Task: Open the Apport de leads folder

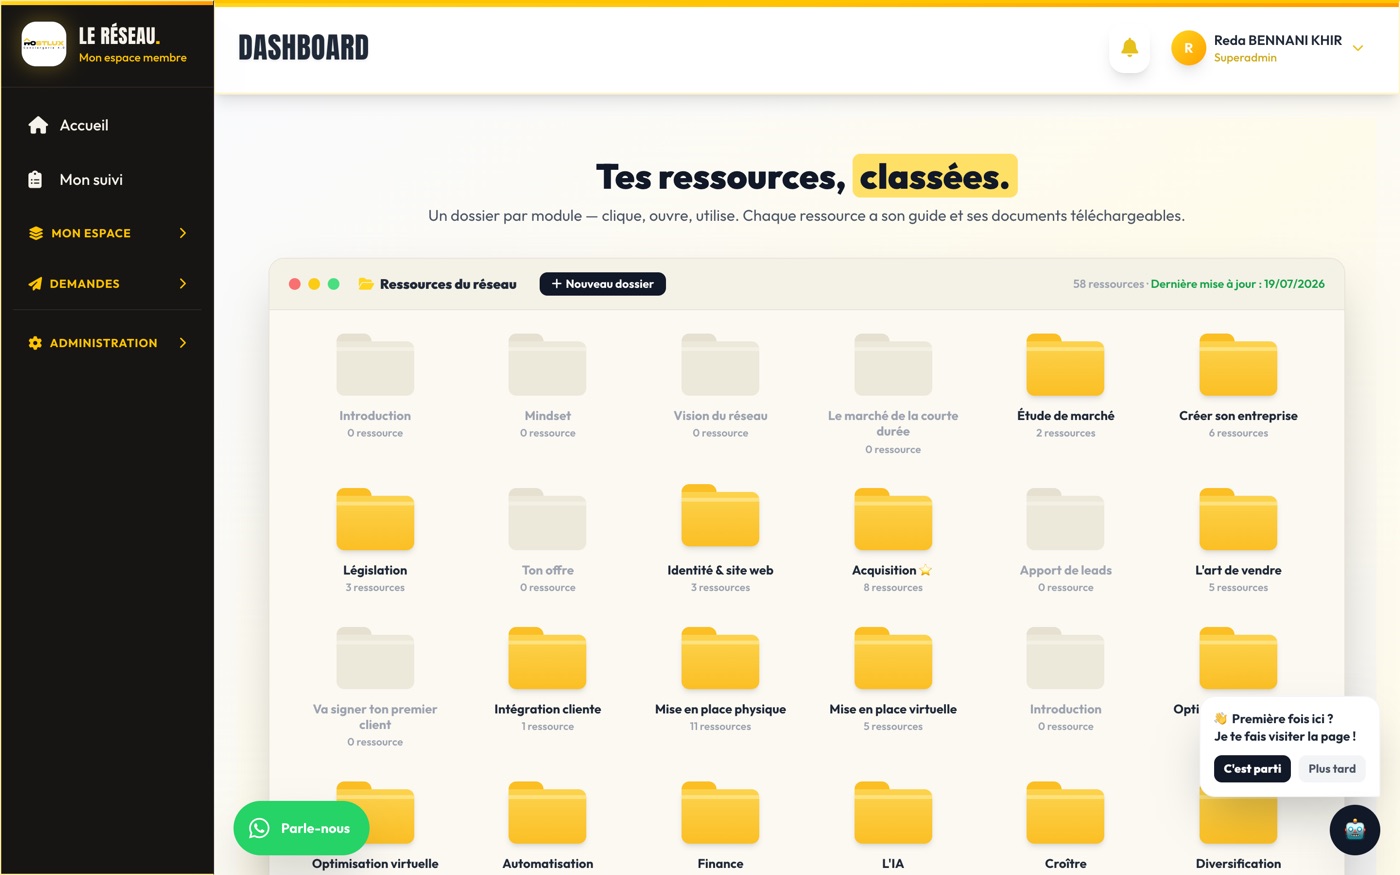Action: click(x=1066, y=540)
